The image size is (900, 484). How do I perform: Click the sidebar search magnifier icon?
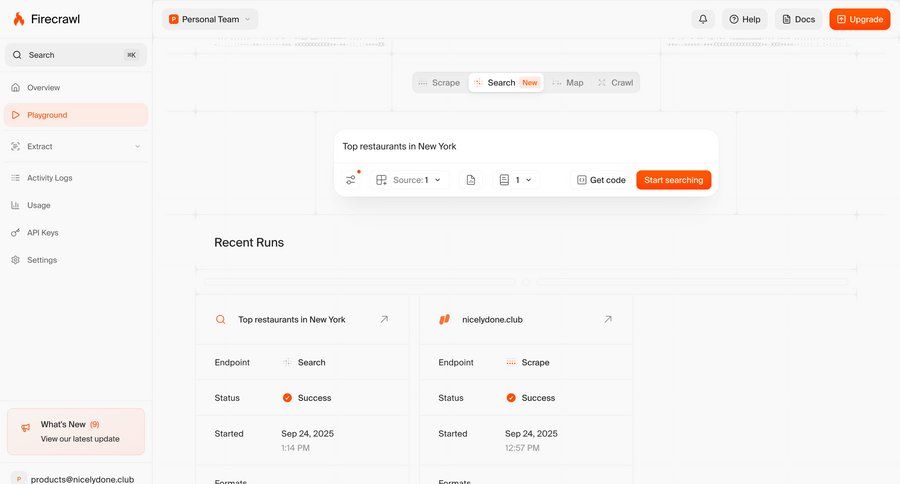pyautogui.click(x=17, y=55)
